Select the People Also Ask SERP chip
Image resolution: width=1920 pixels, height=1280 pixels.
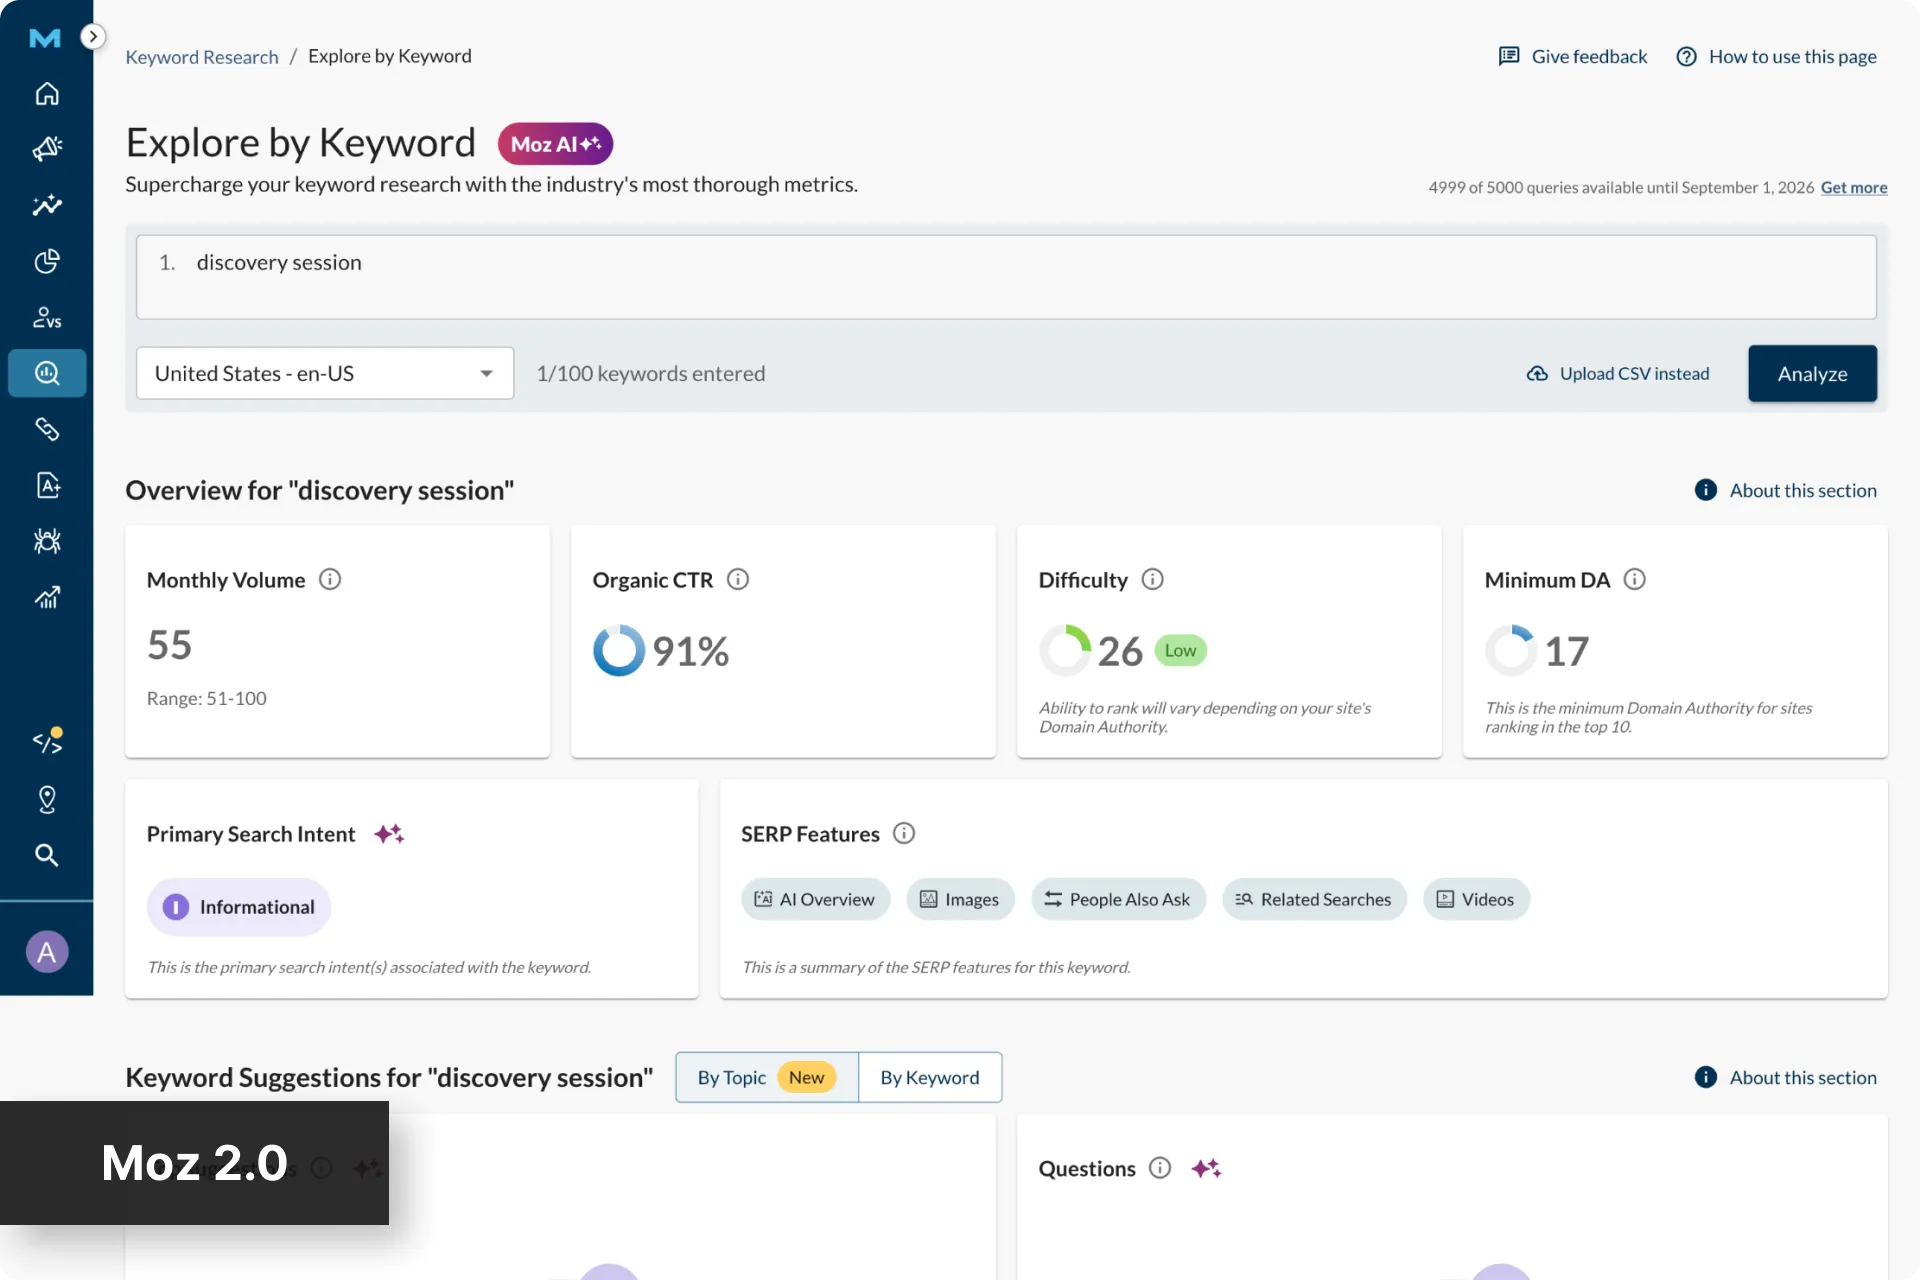1118,899
